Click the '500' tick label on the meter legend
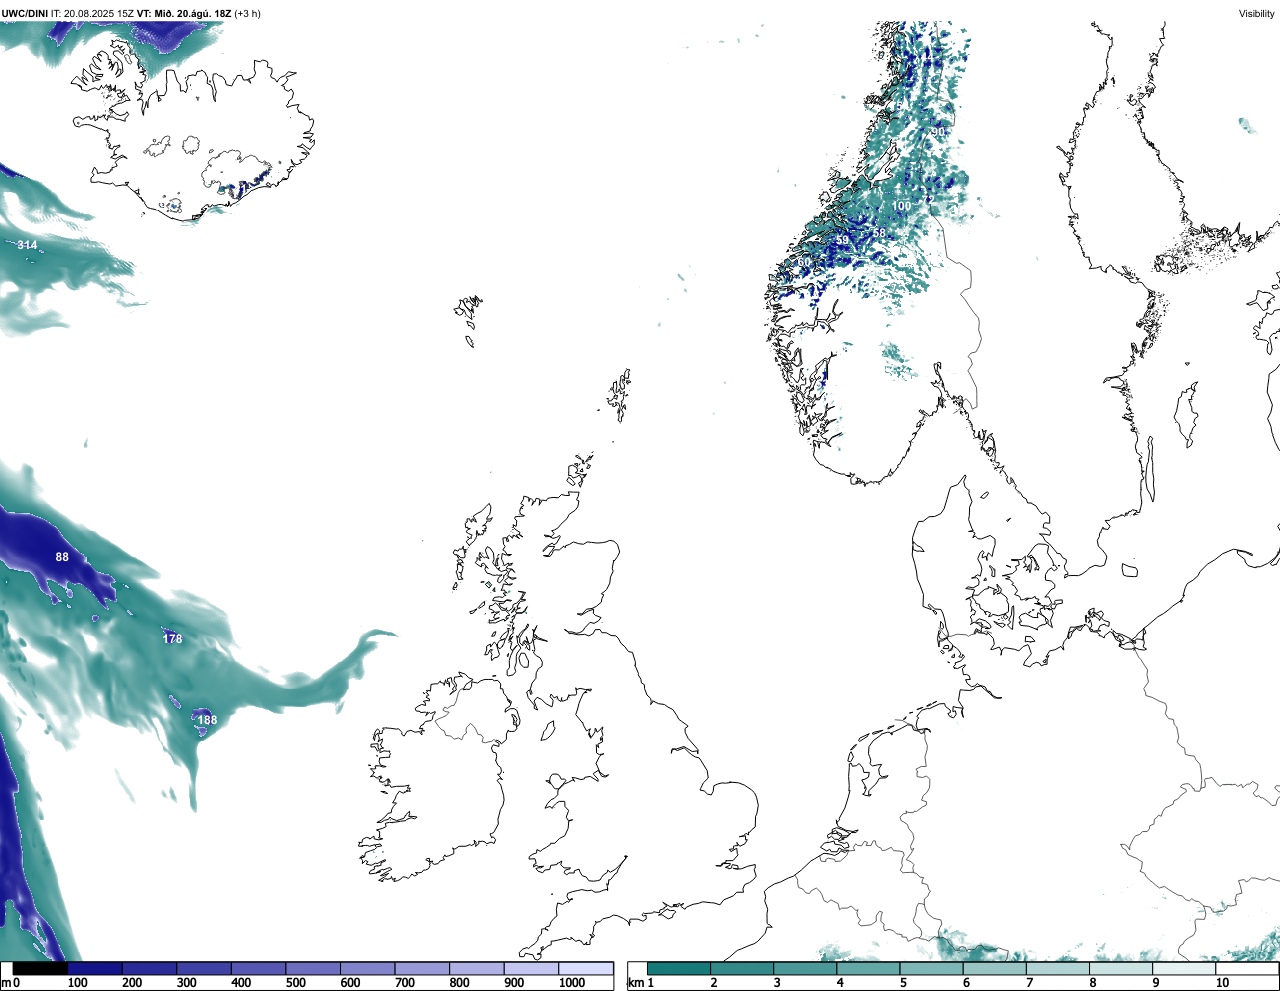 click(x=295, y=983)
